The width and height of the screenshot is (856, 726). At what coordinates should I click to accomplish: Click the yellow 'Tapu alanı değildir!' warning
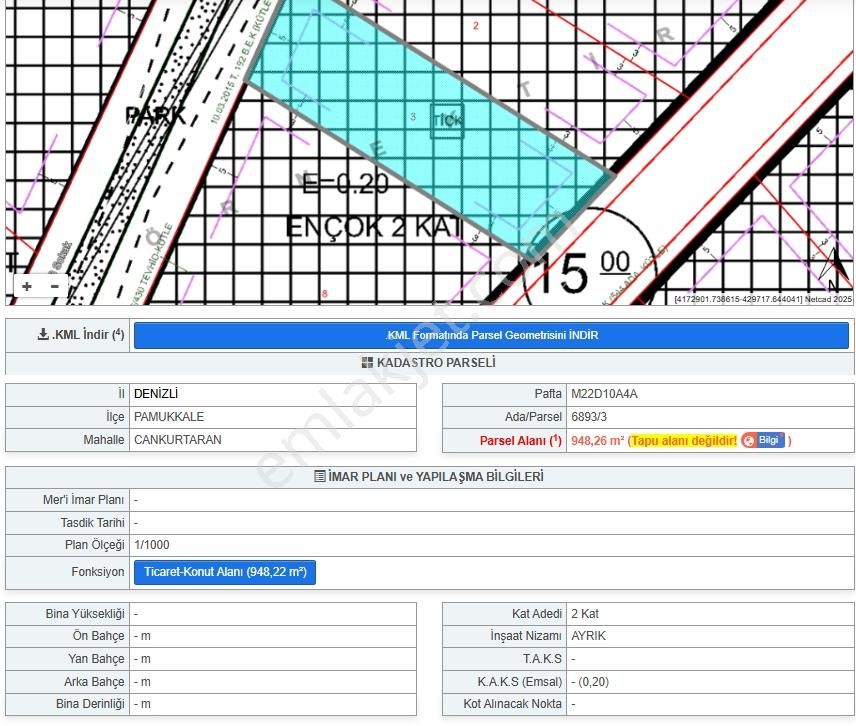tap(684, 440)
